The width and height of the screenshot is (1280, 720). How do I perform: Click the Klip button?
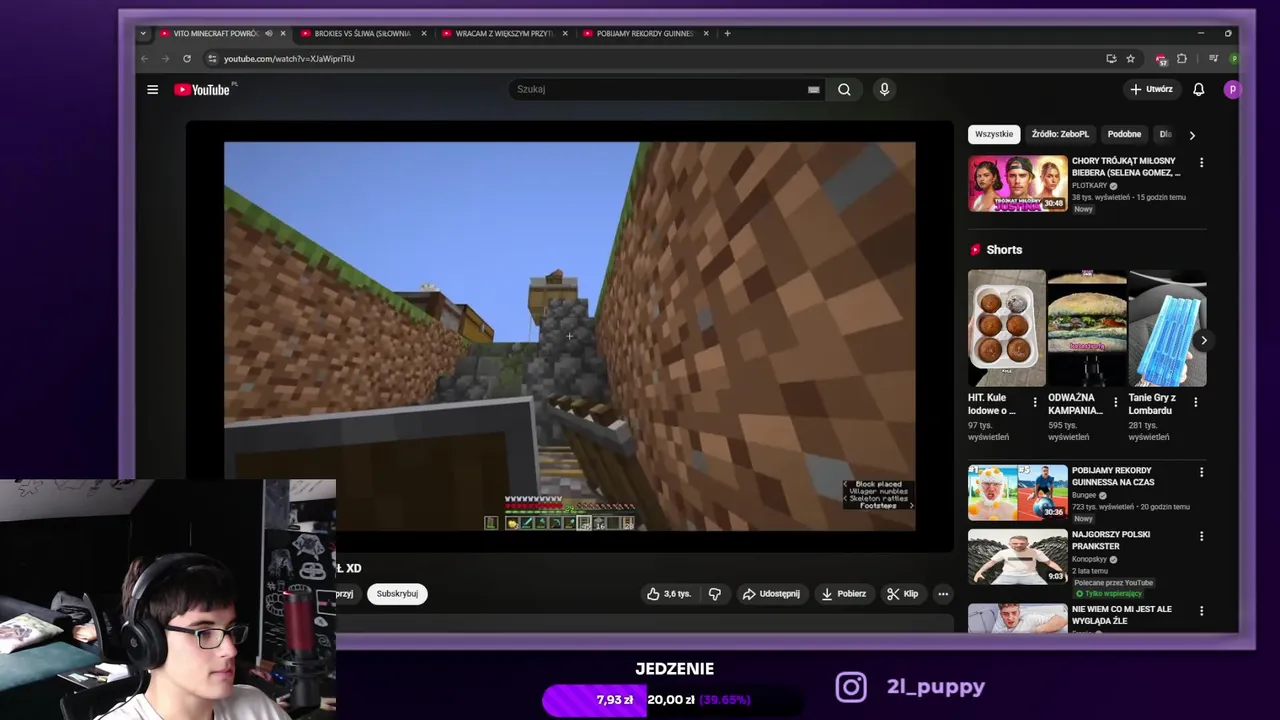[x=903, y=593]
